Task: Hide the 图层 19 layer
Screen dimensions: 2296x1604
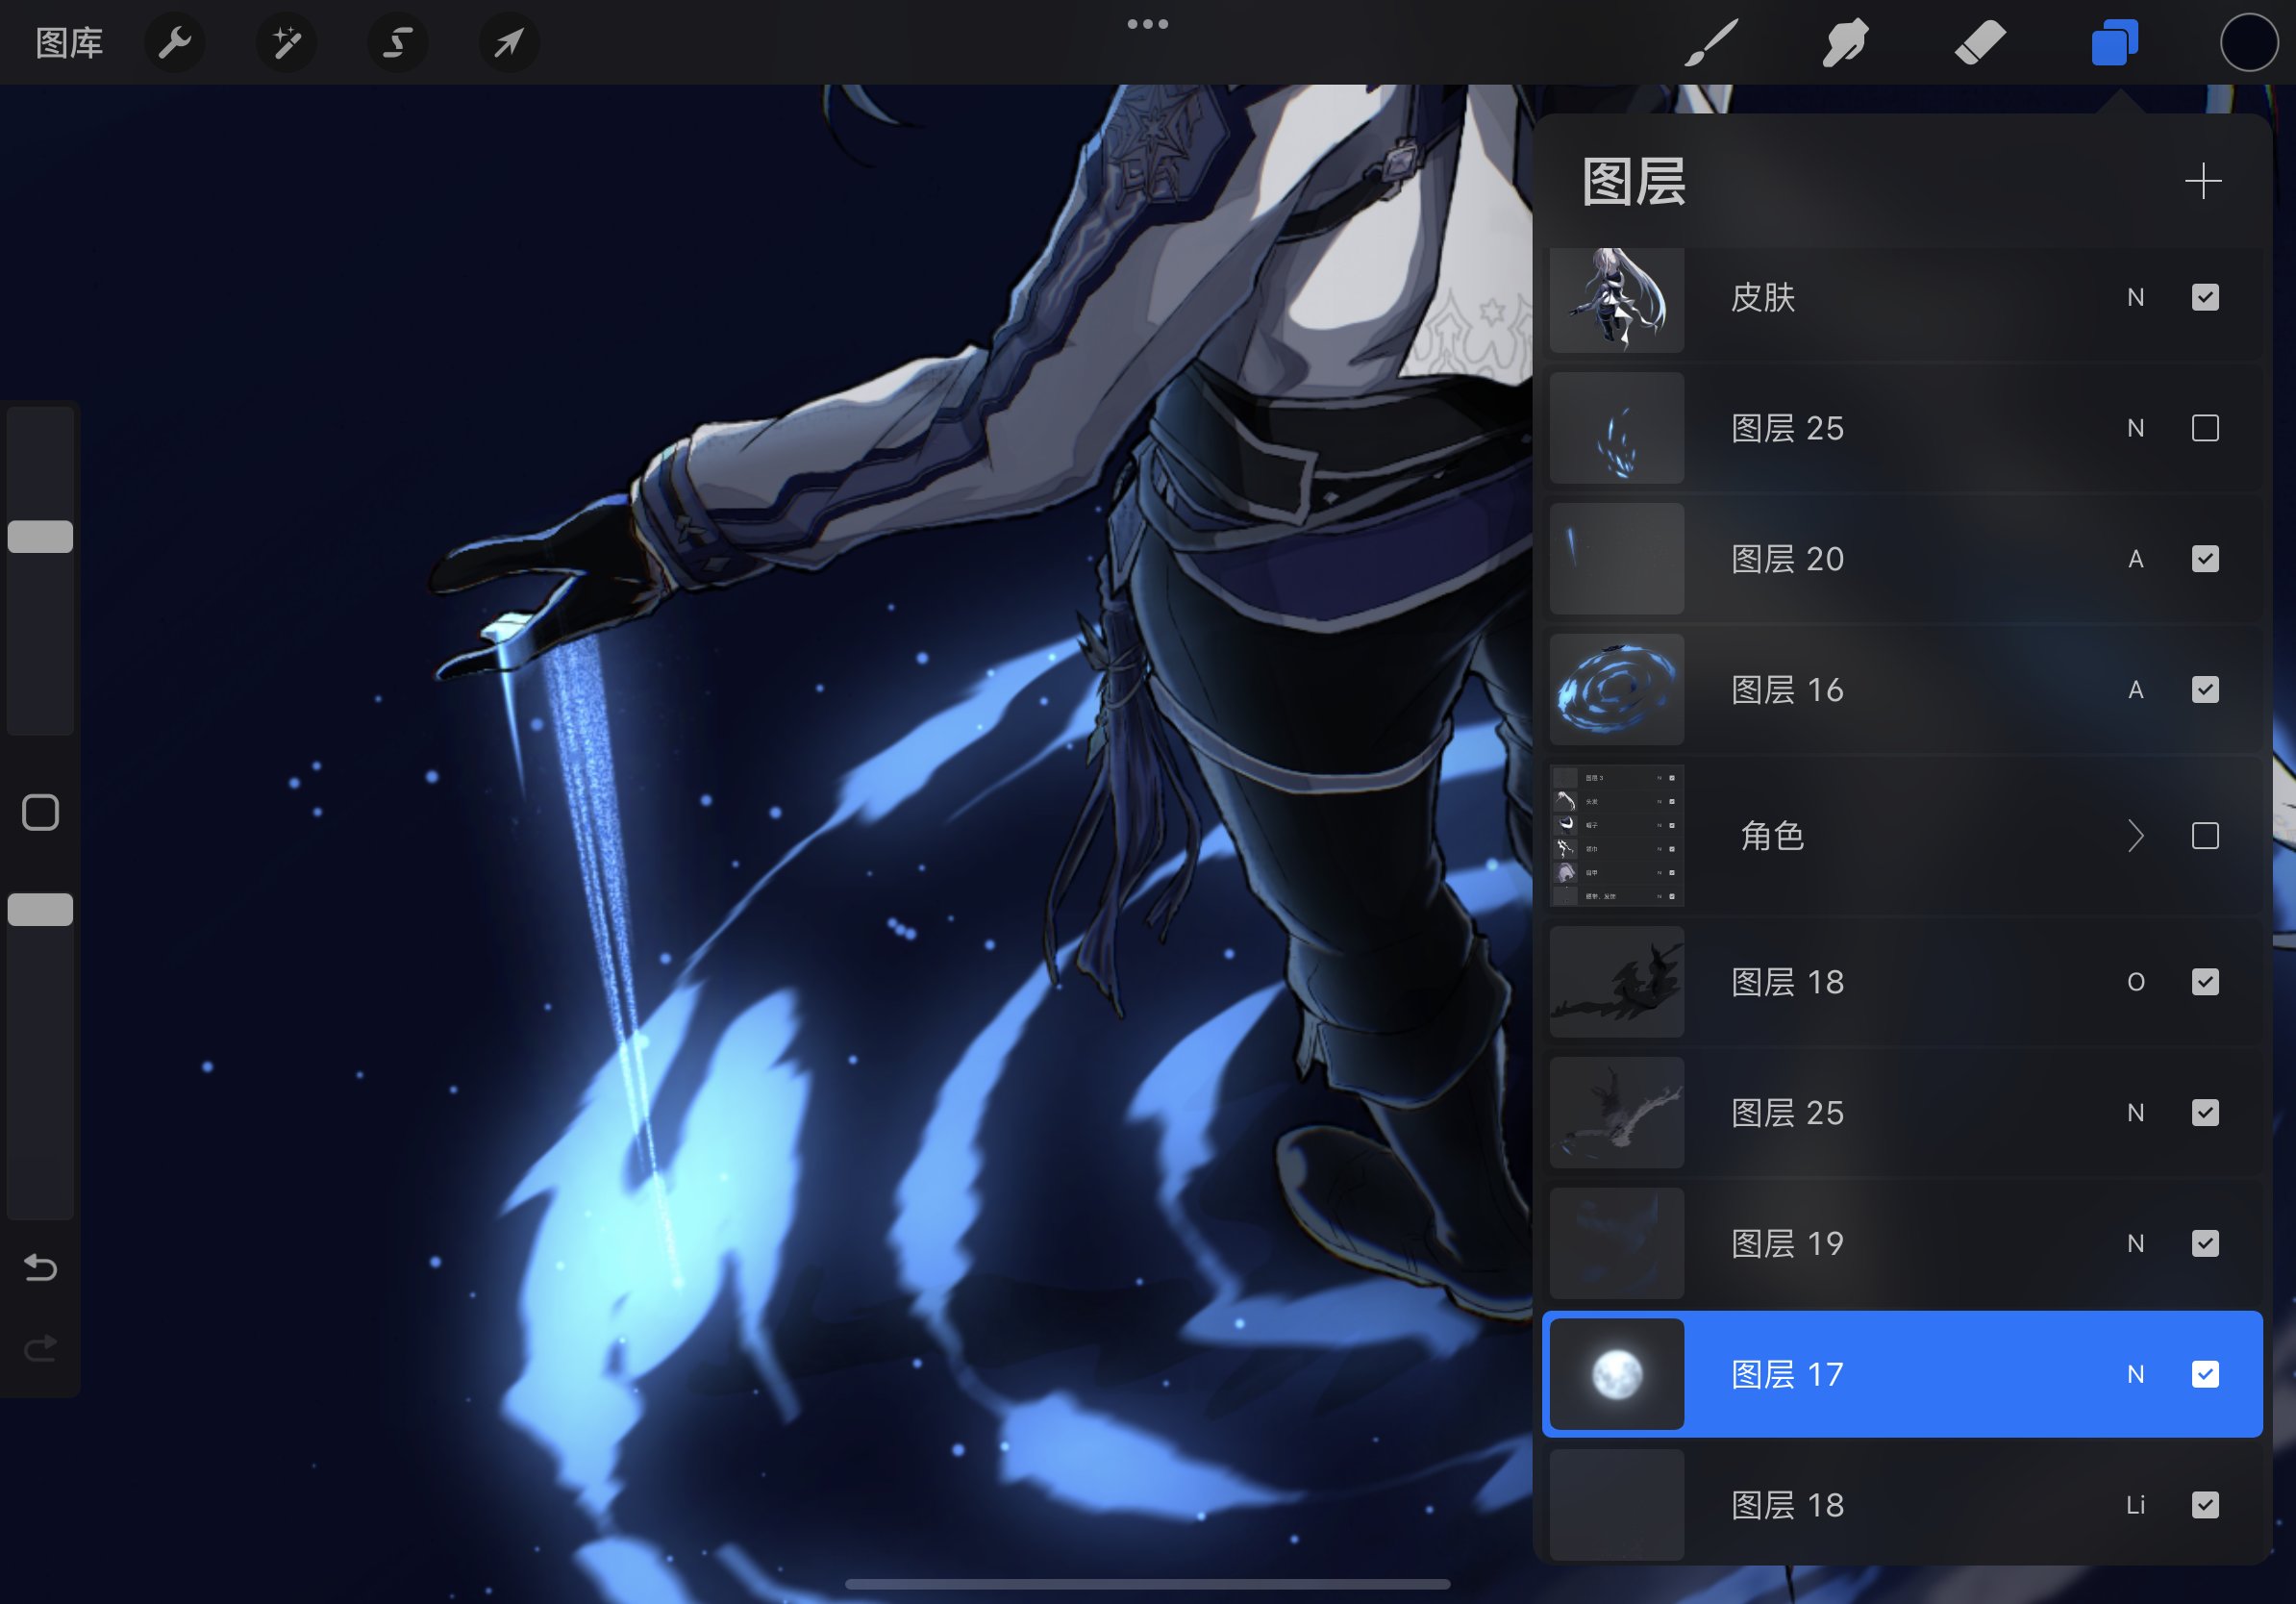Action: [x=2205, y=1243]
